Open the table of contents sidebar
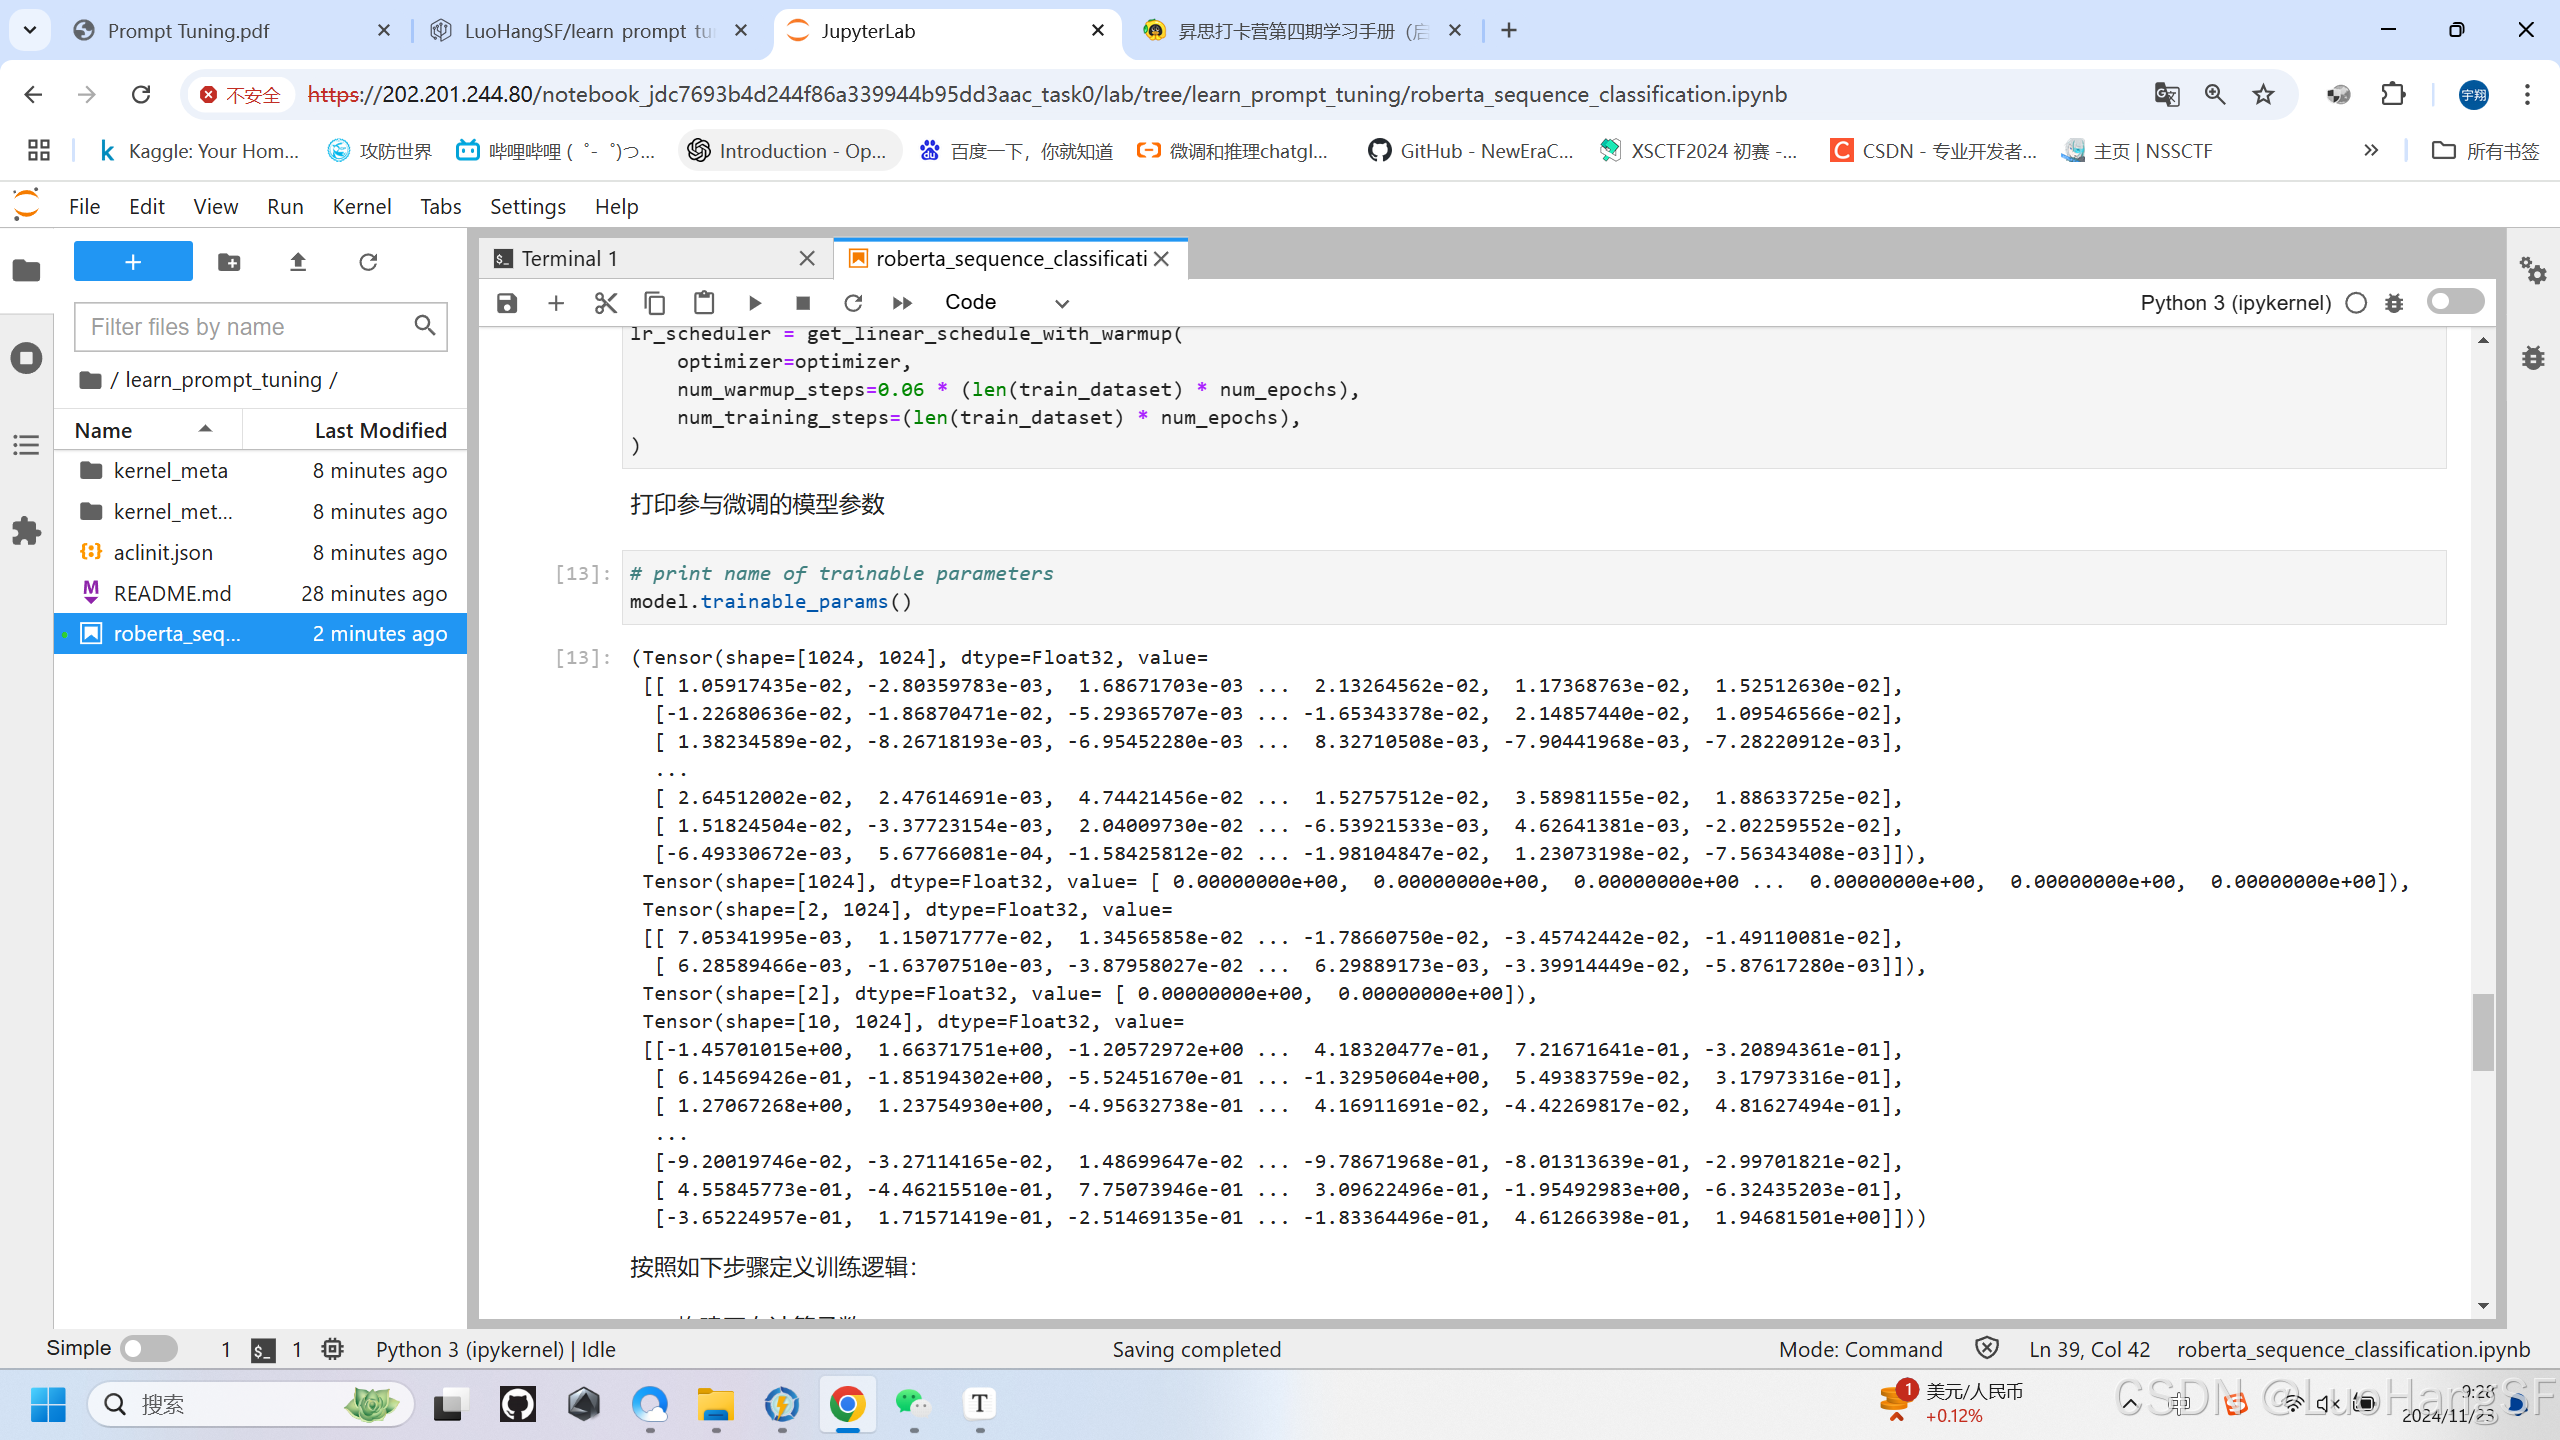The width and height of the screenshot is (2560, 1440). [26, 445]
